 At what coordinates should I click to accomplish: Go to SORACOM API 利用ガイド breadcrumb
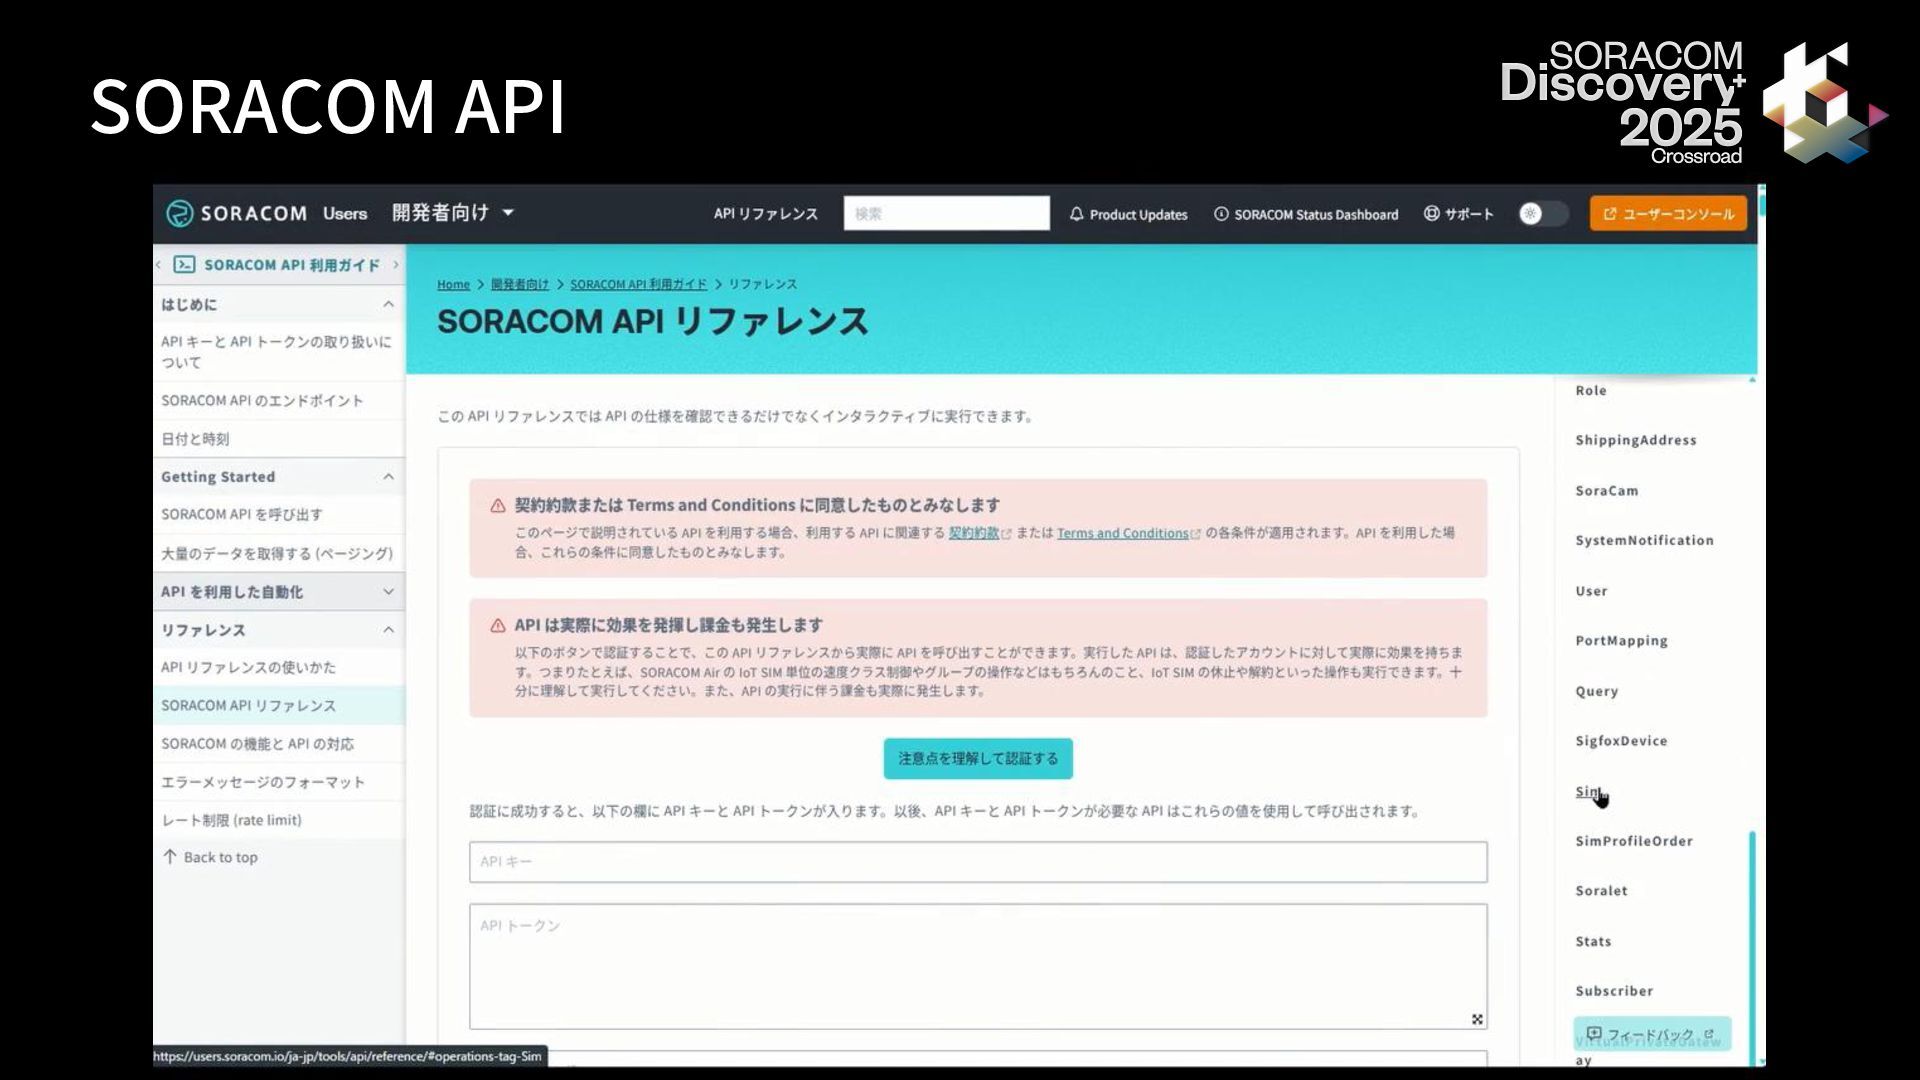(638, 284)
